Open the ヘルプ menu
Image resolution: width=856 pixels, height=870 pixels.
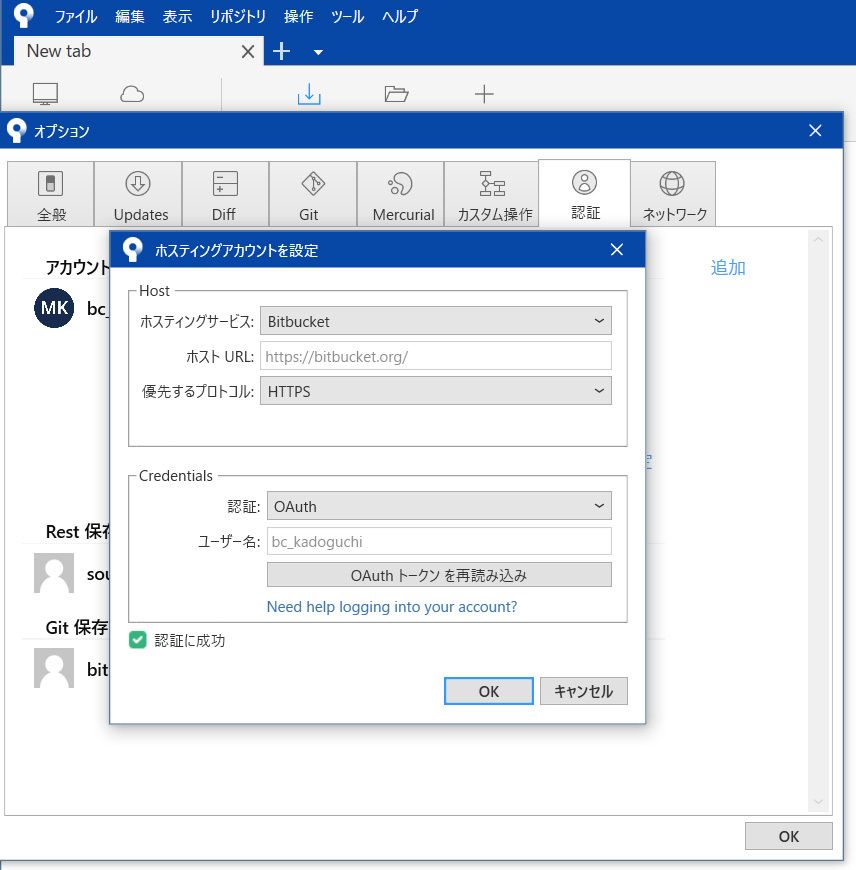pyautogui.click(x=400, y=16)
